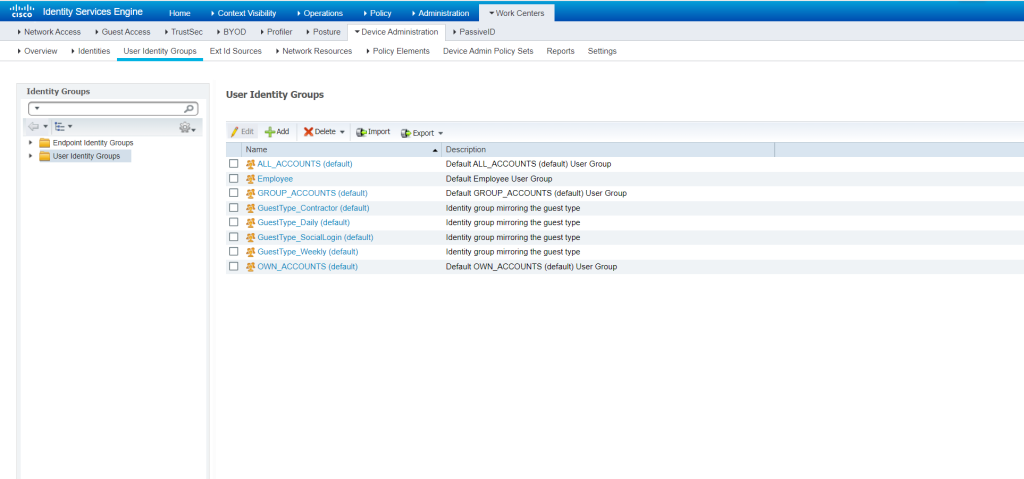Screen dimensions: 1024x479
Task: Click the group icon beside ALL_ACCOUNTS (default)
Action: point(250,164)
